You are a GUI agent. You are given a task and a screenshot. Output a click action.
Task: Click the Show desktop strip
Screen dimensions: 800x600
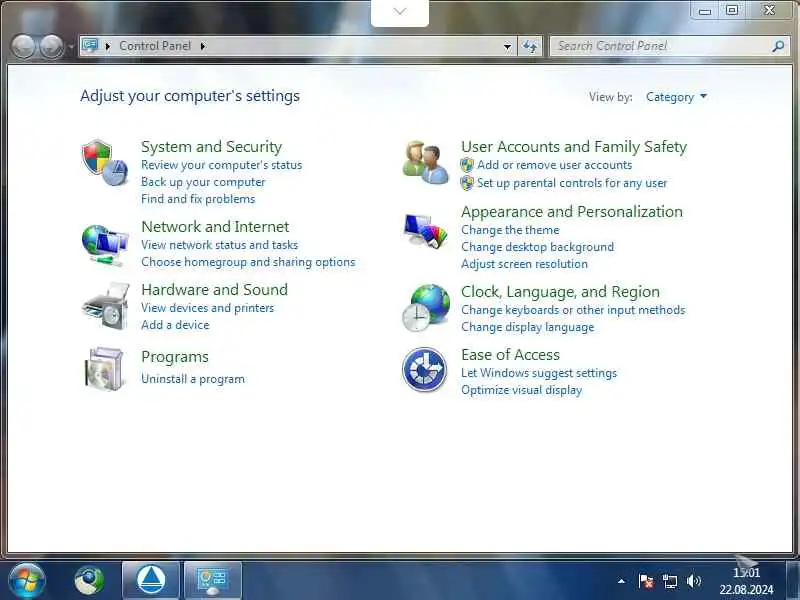click(x=793, y=580)
